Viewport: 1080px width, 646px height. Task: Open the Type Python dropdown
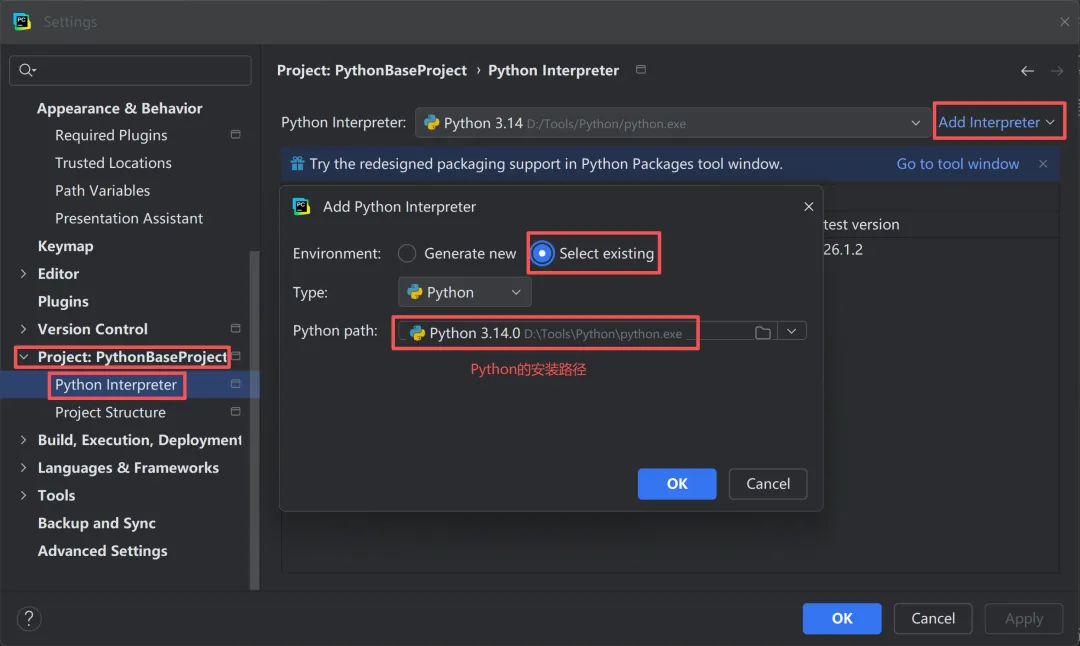pos(464,292)
